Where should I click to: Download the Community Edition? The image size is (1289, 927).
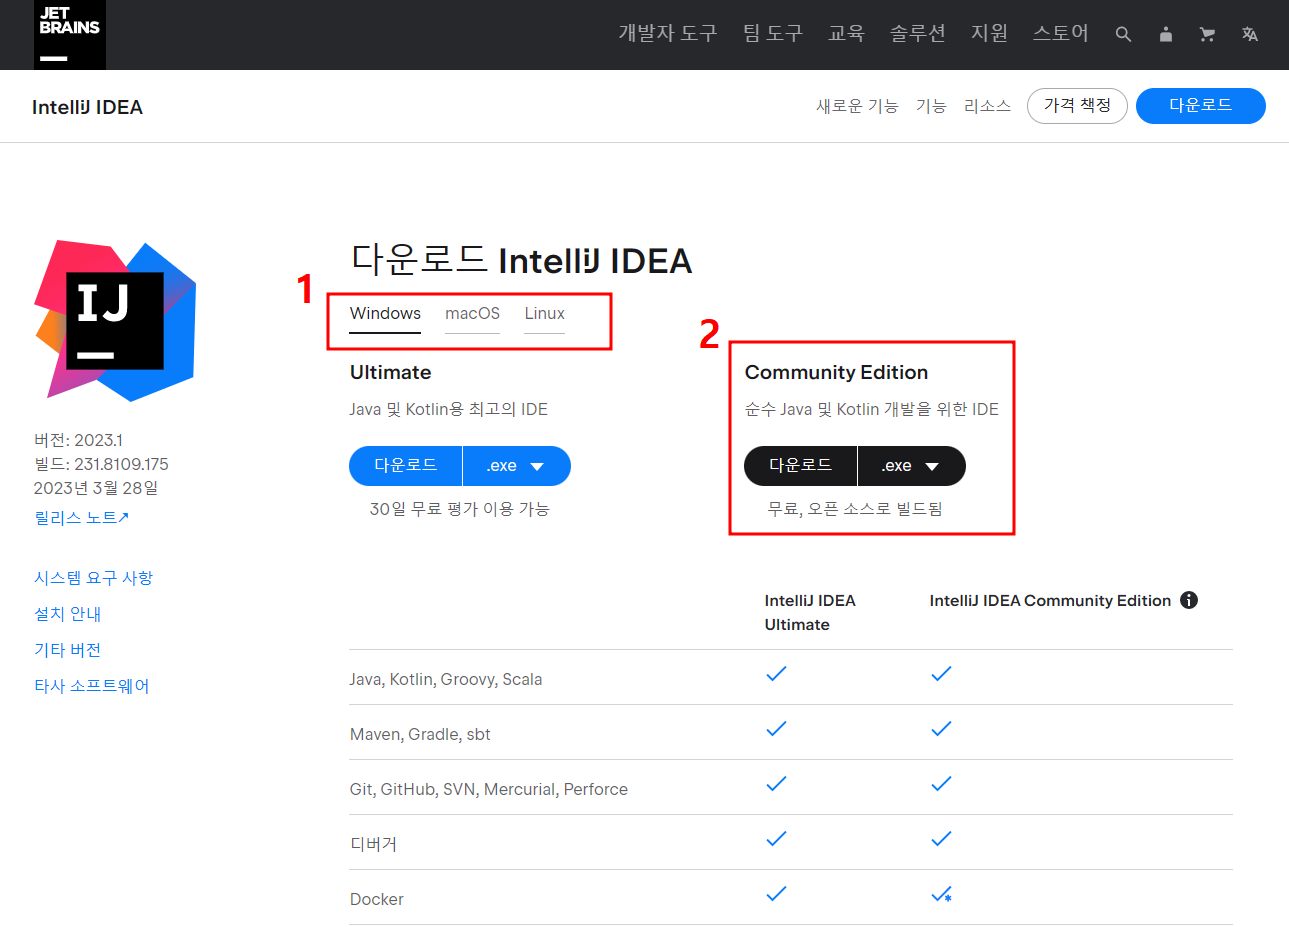click(x=800, y=466)
